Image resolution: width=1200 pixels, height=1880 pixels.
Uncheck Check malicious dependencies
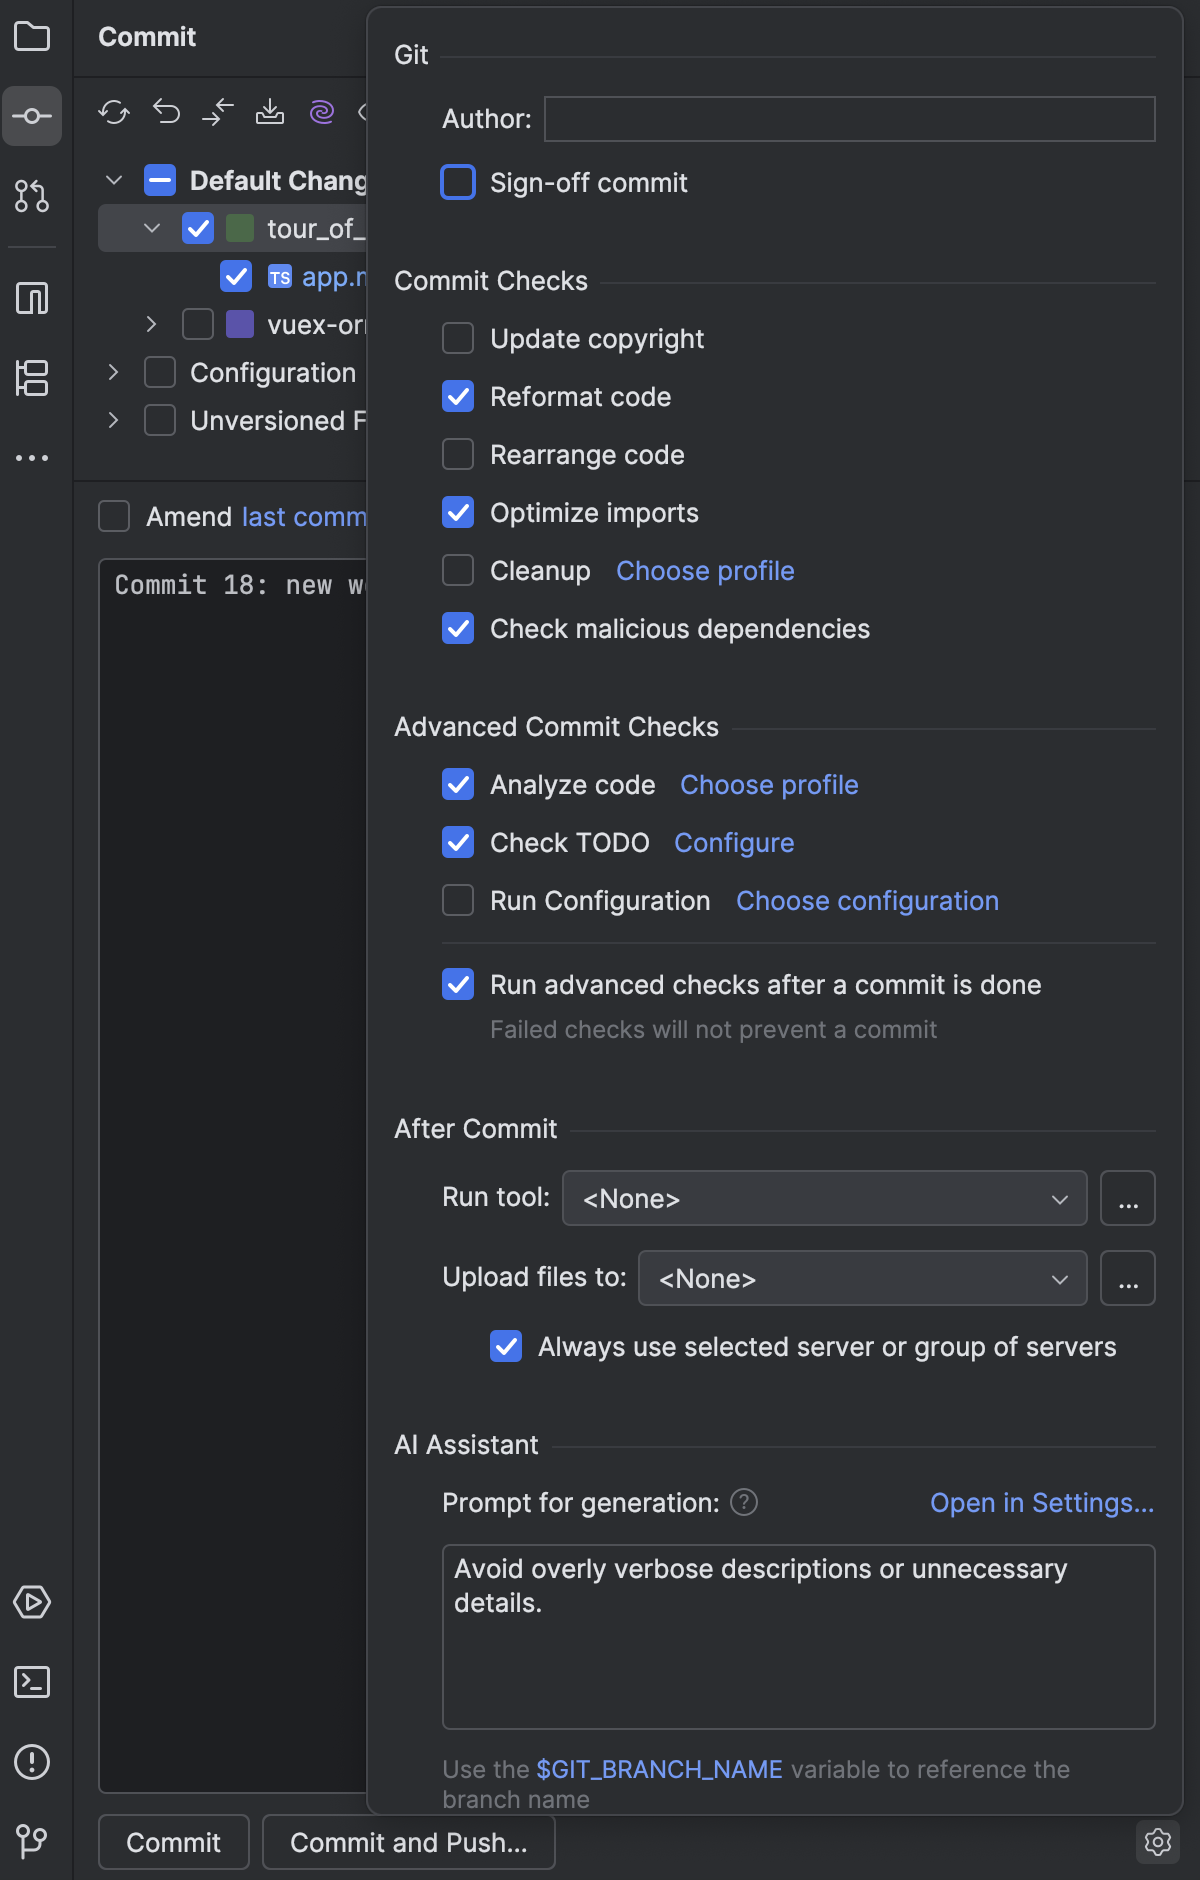458,628
